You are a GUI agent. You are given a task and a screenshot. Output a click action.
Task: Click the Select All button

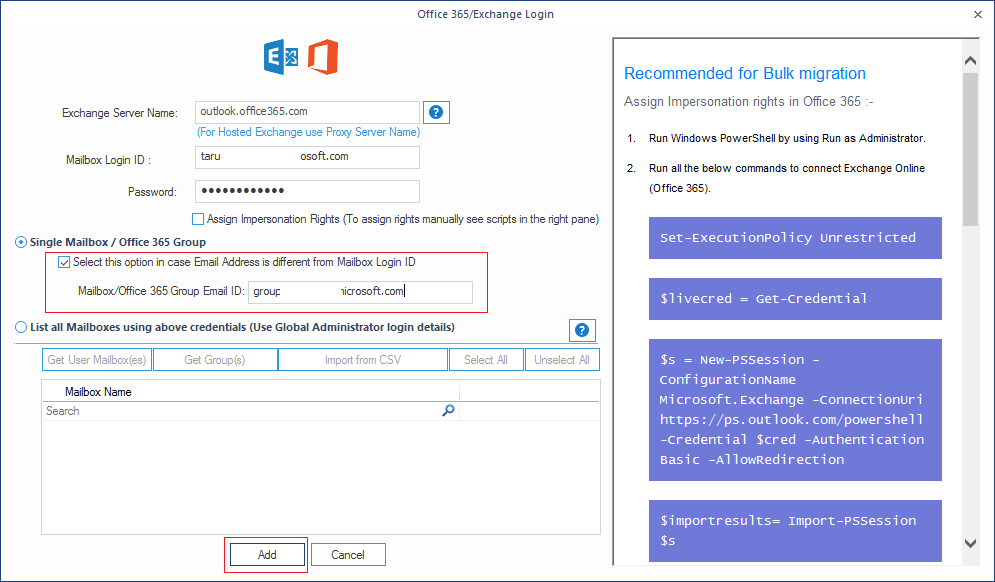click(486, 360)
